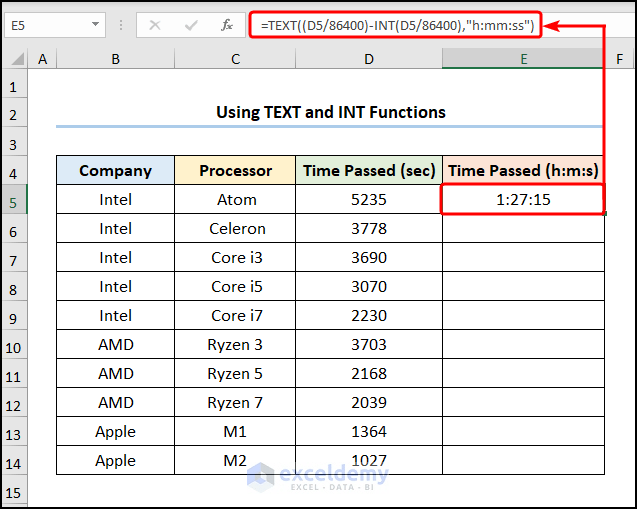The width and height of the screenshot is (637, 509).
Task: Click the 'Time Passed (sec)' header cell
Action: coord(369,170)
